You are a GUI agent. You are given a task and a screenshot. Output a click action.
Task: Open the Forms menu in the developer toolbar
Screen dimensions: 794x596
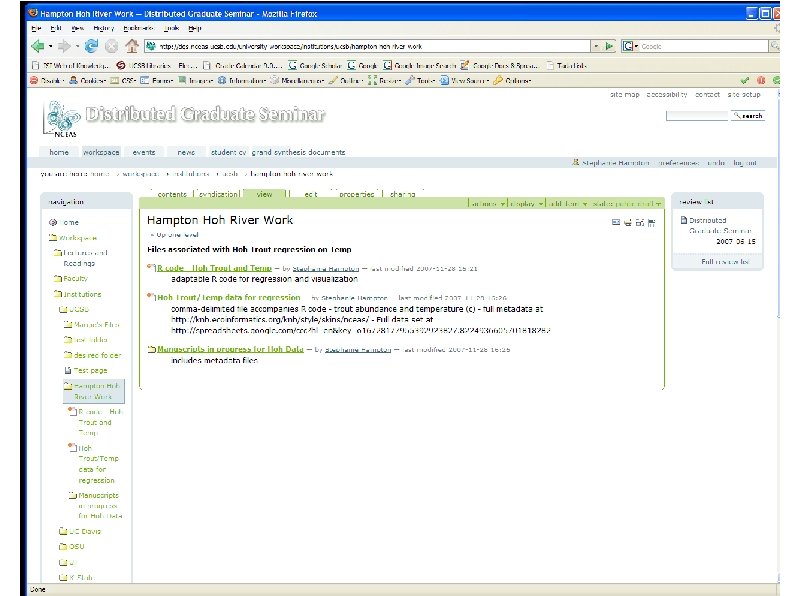[x=157, y=81]
